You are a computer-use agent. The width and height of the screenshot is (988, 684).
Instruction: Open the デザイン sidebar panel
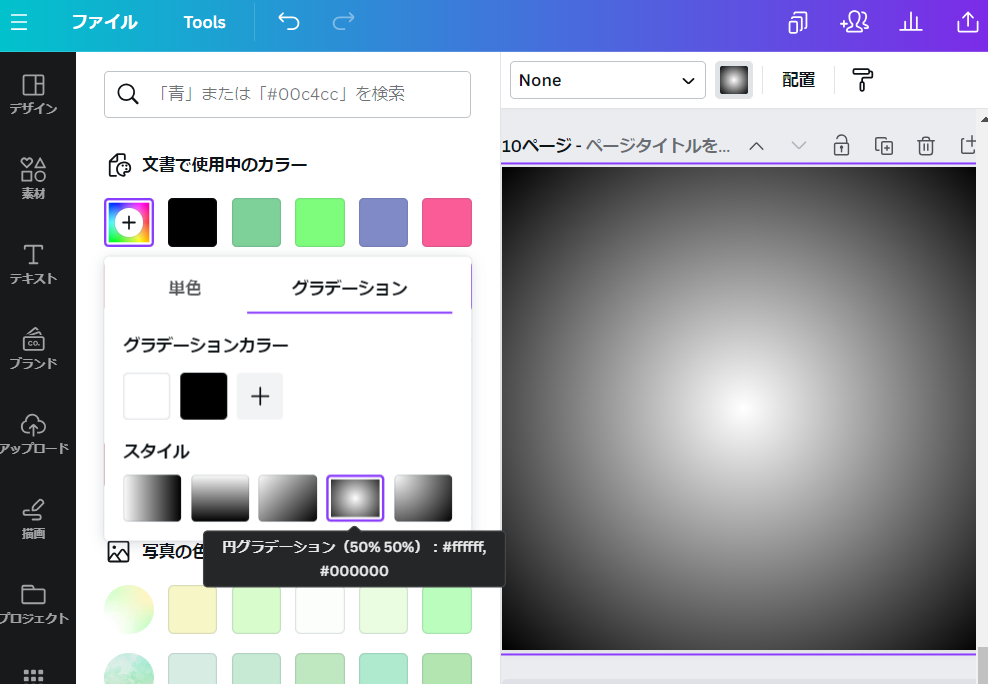33,94
